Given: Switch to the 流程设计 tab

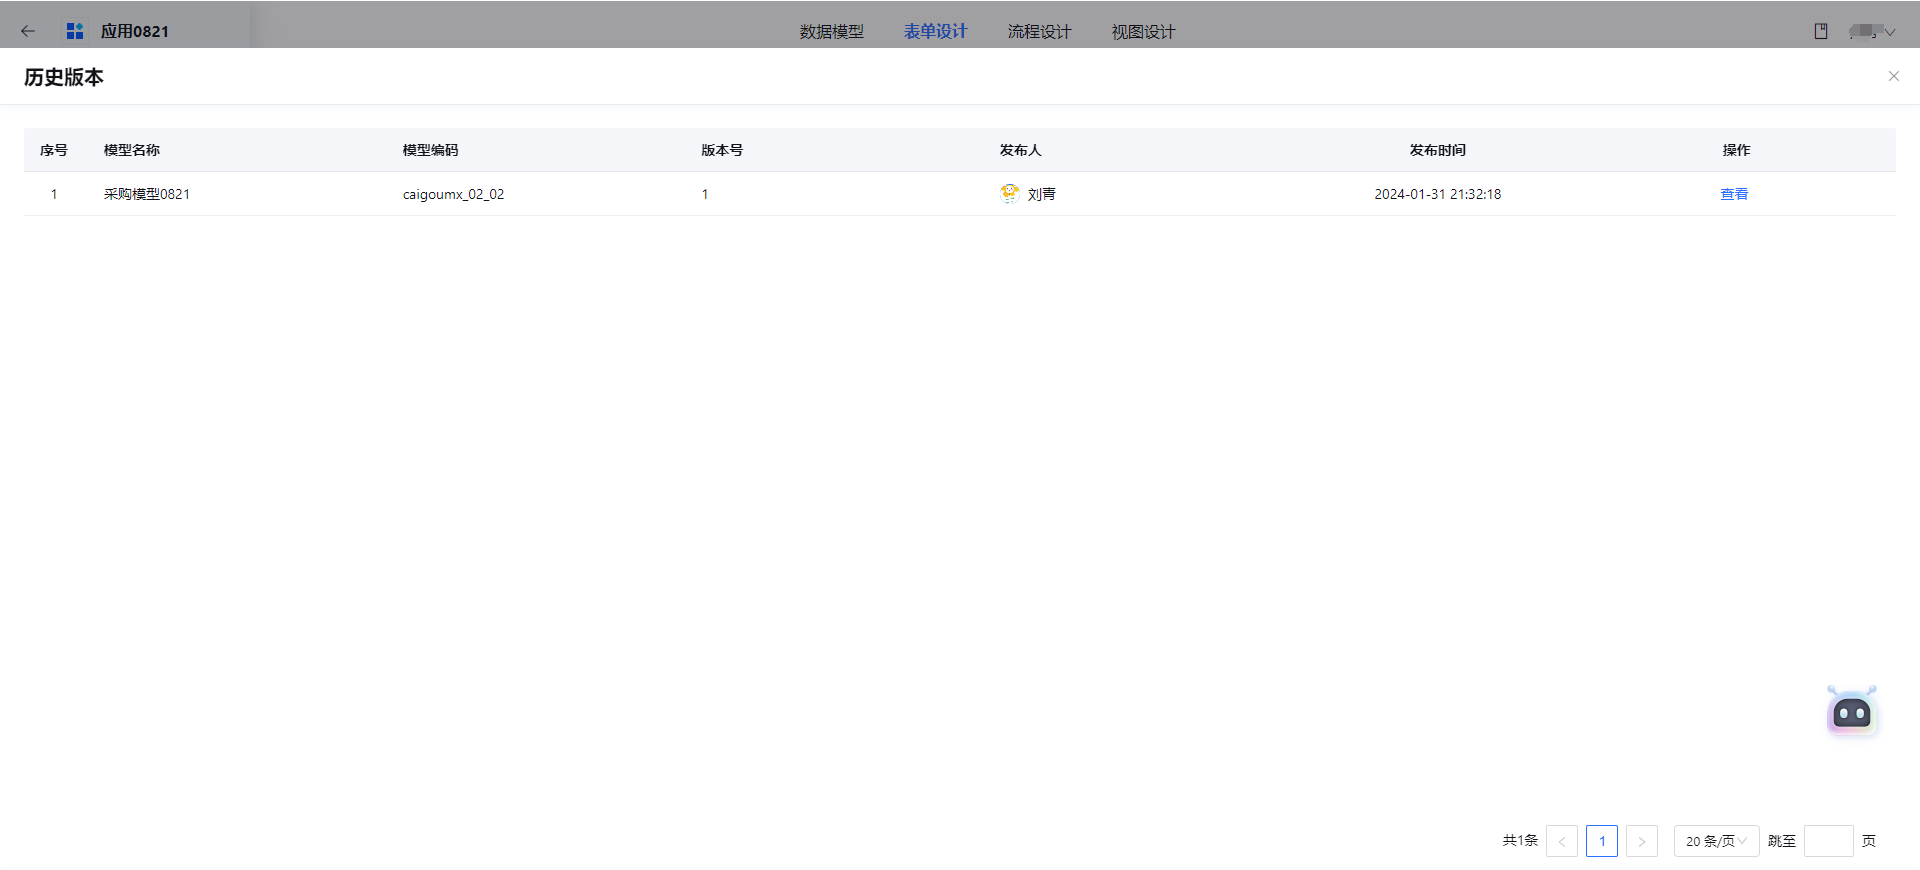Looking at the screenshot, I should point(1039,32).
